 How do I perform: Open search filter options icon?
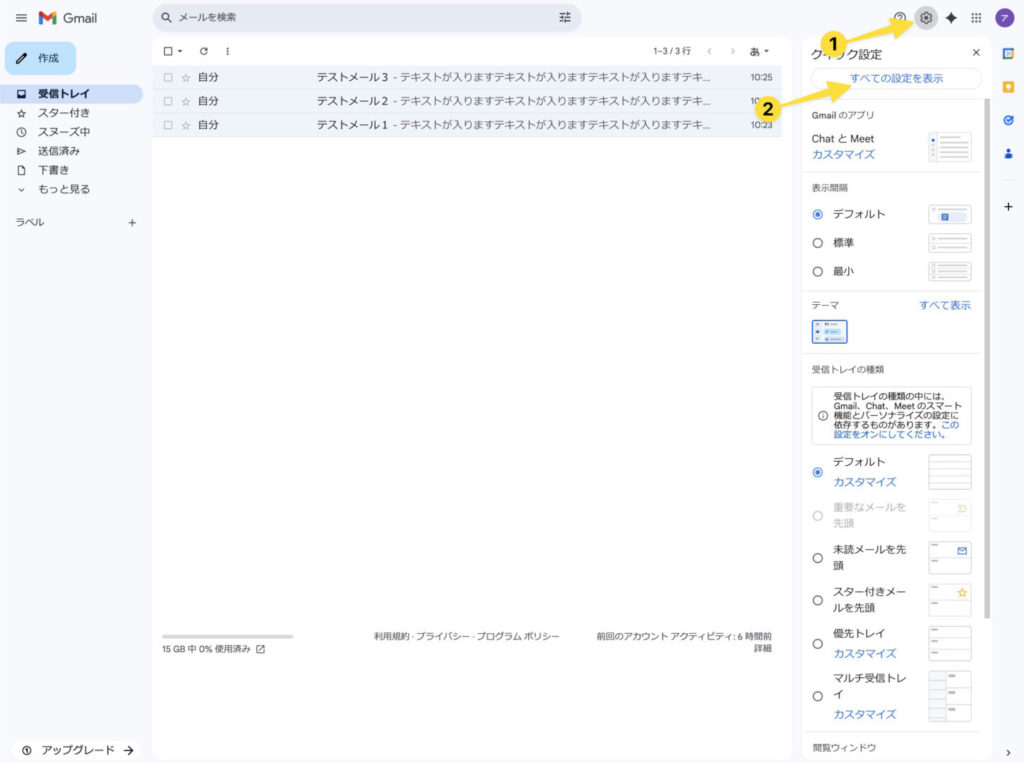pos(565,18)
